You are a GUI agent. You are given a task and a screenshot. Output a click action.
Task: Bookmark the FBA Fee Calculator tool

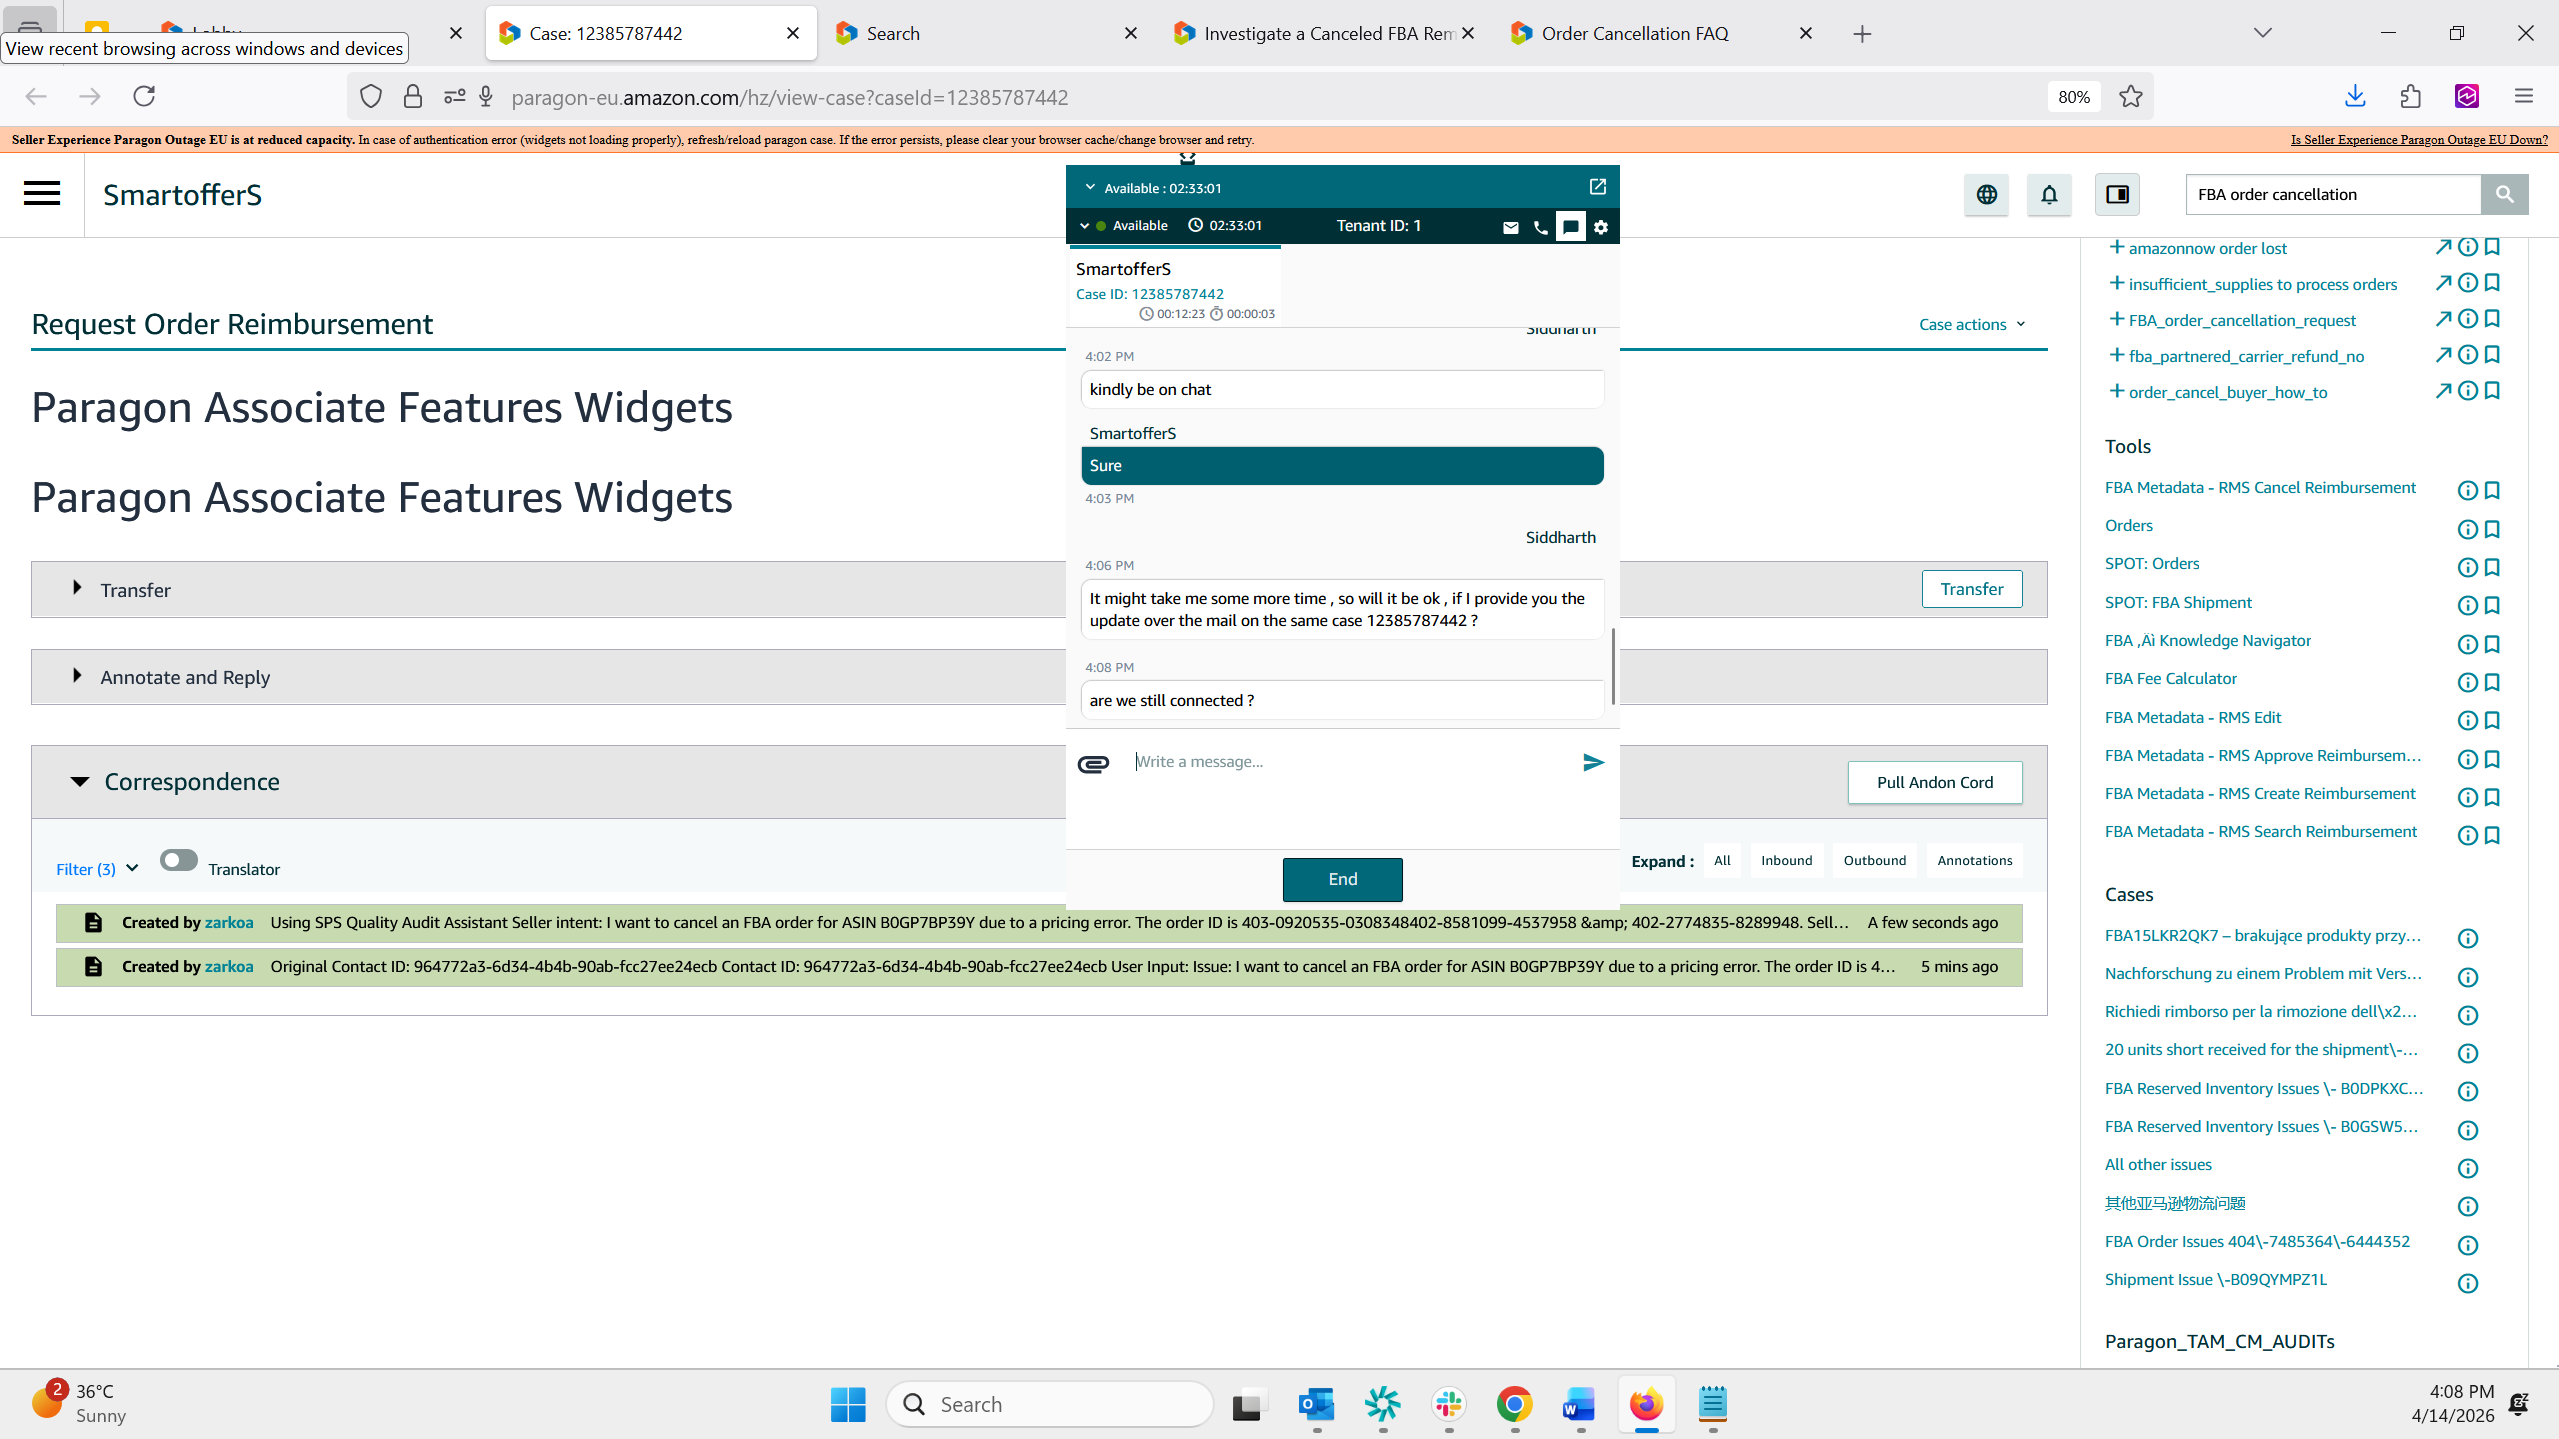pyautogui.click(x=2492, y=682)
